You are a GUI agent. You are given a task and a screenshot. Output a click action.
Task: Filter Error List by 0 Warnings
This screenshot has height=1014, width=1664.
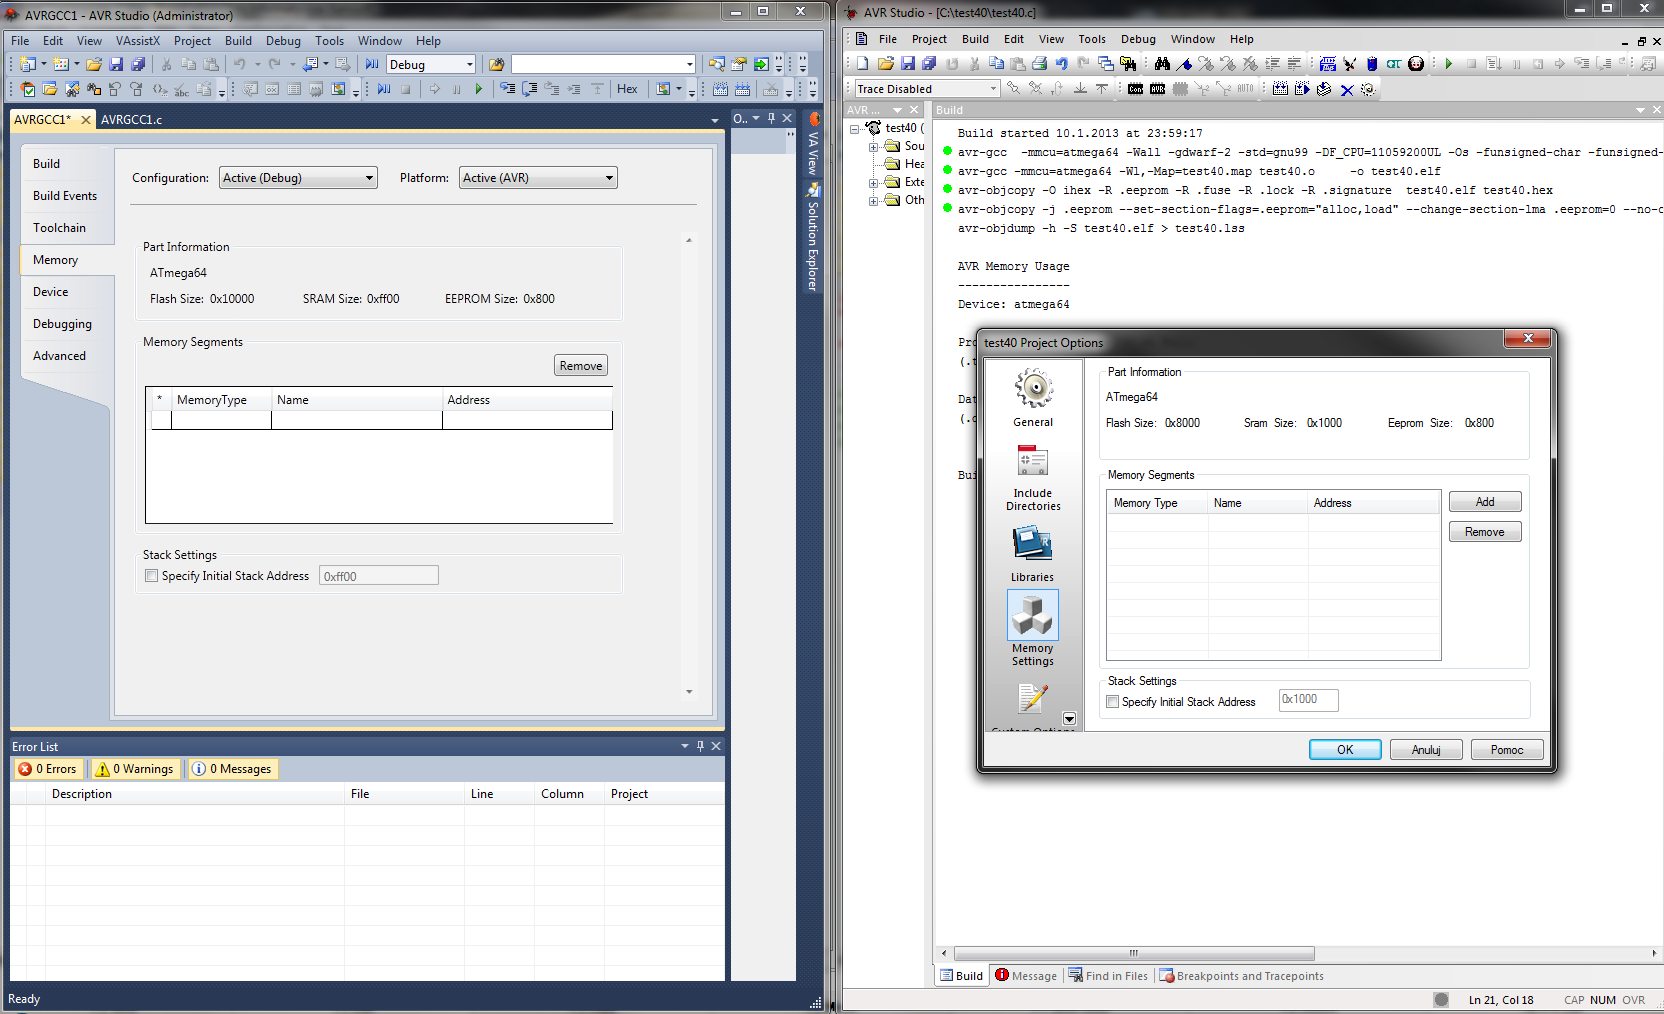(x=134, y=769)
